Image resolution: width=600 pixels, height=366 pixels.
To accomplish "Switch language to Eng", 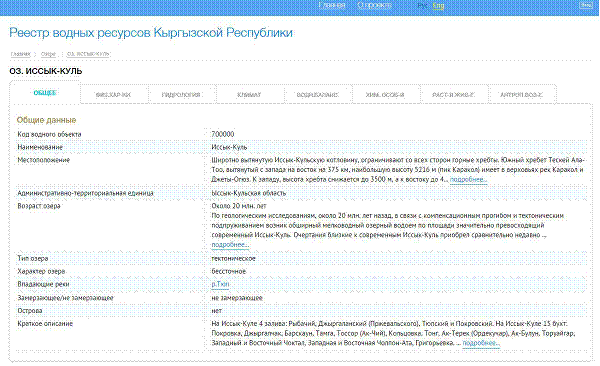I will (438, 6).
